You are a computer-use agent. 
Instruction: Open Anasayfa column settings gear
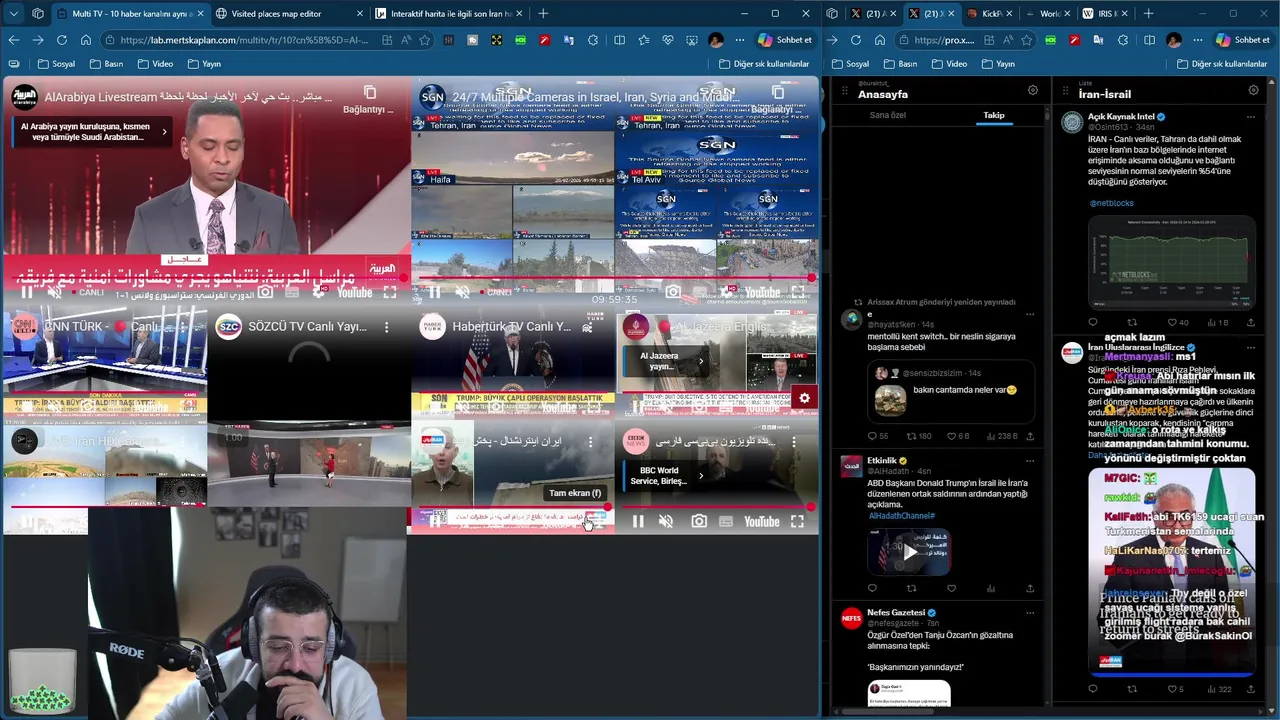point(1033,90)
